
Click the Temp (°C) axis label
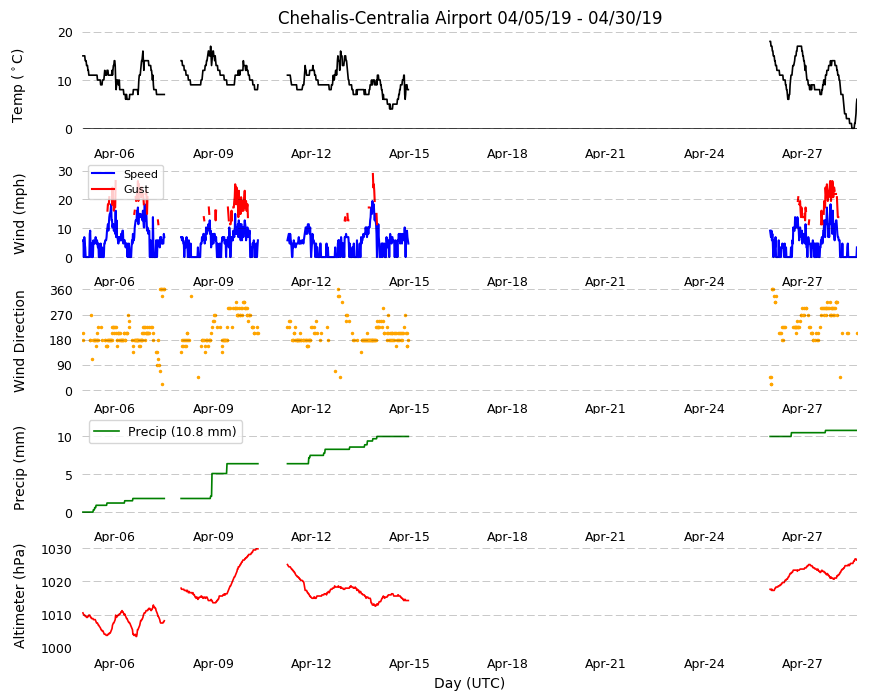[18, 86]
